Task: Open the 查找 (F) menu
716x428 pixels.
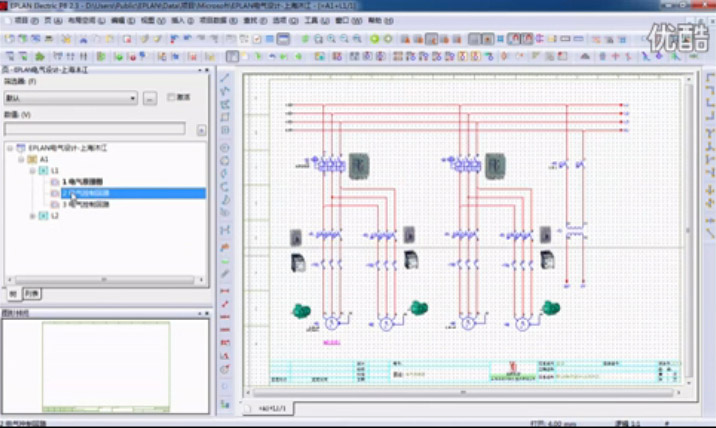Action: click(x=255, y=21)
